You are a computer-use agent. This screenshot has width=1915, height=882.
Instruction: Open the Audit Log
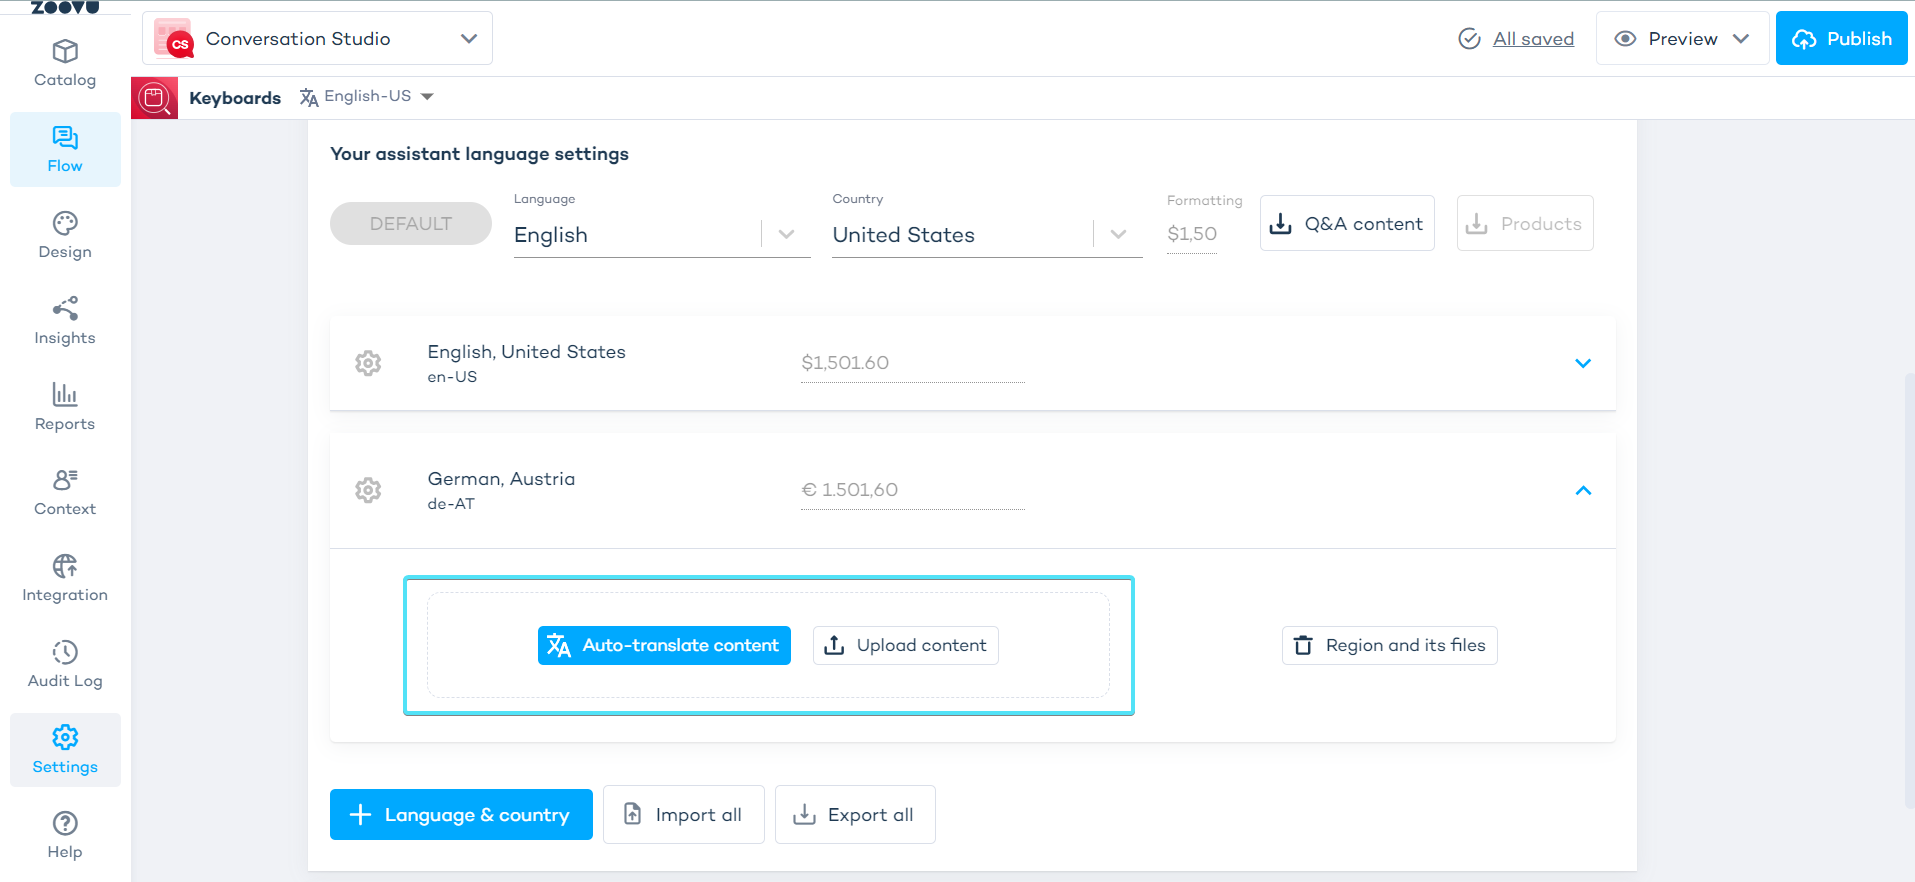65,665
